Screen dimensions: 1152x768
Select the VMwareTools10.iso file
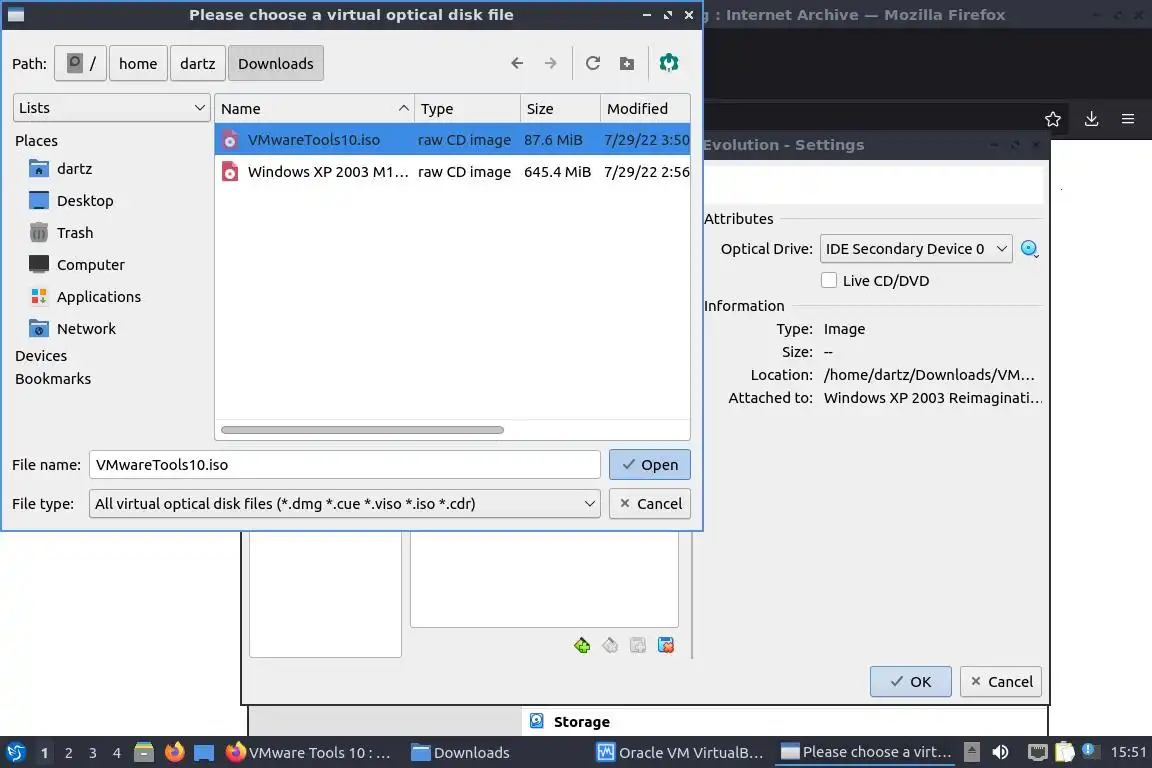pyautogui.click(x=453, y=140)
